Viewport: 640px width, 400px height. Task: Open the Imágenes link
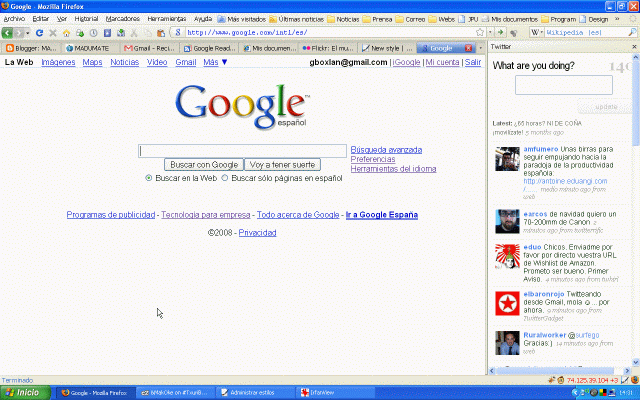click(x=58, y=62)
